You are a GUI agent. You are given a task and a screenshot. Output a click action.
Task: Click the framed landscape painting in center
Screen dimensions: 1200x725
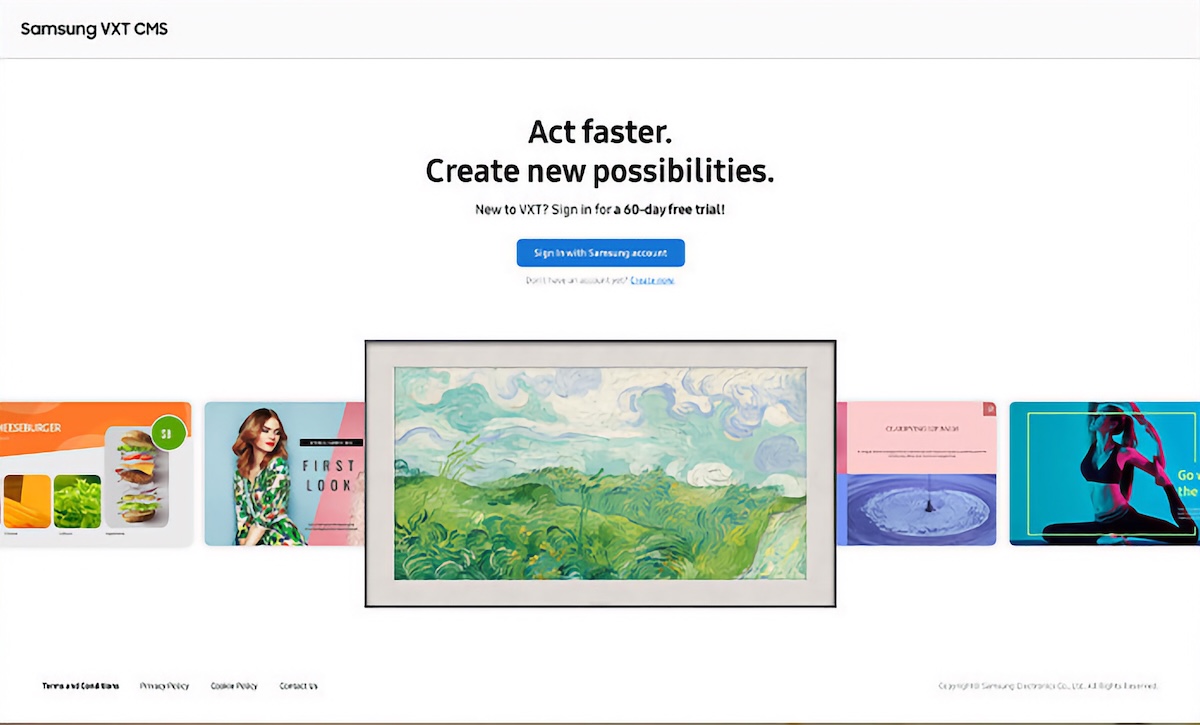[x=600, y=473]
